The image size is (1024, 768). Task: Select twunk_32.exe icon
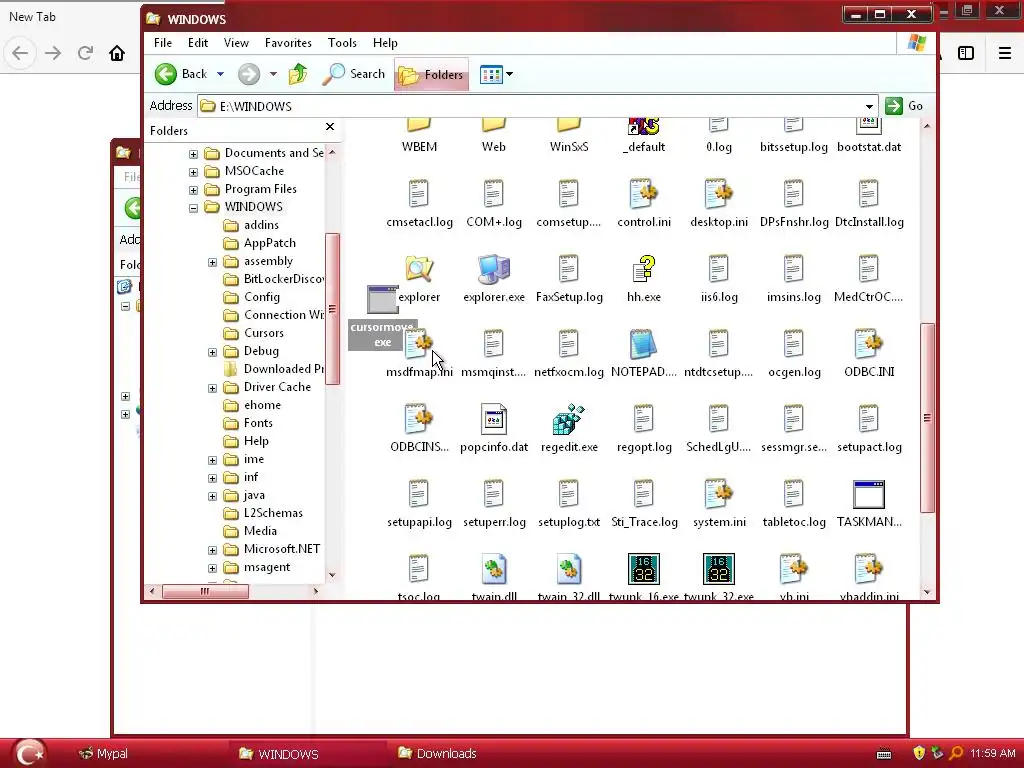(x=718, y=569)
